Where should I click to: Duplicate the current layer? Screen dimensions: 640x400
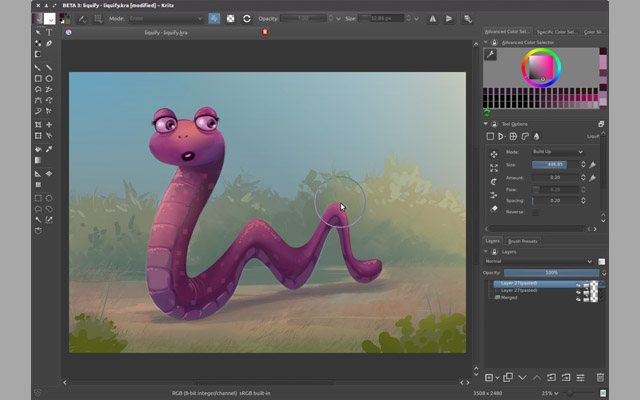(x=508, y=378)
